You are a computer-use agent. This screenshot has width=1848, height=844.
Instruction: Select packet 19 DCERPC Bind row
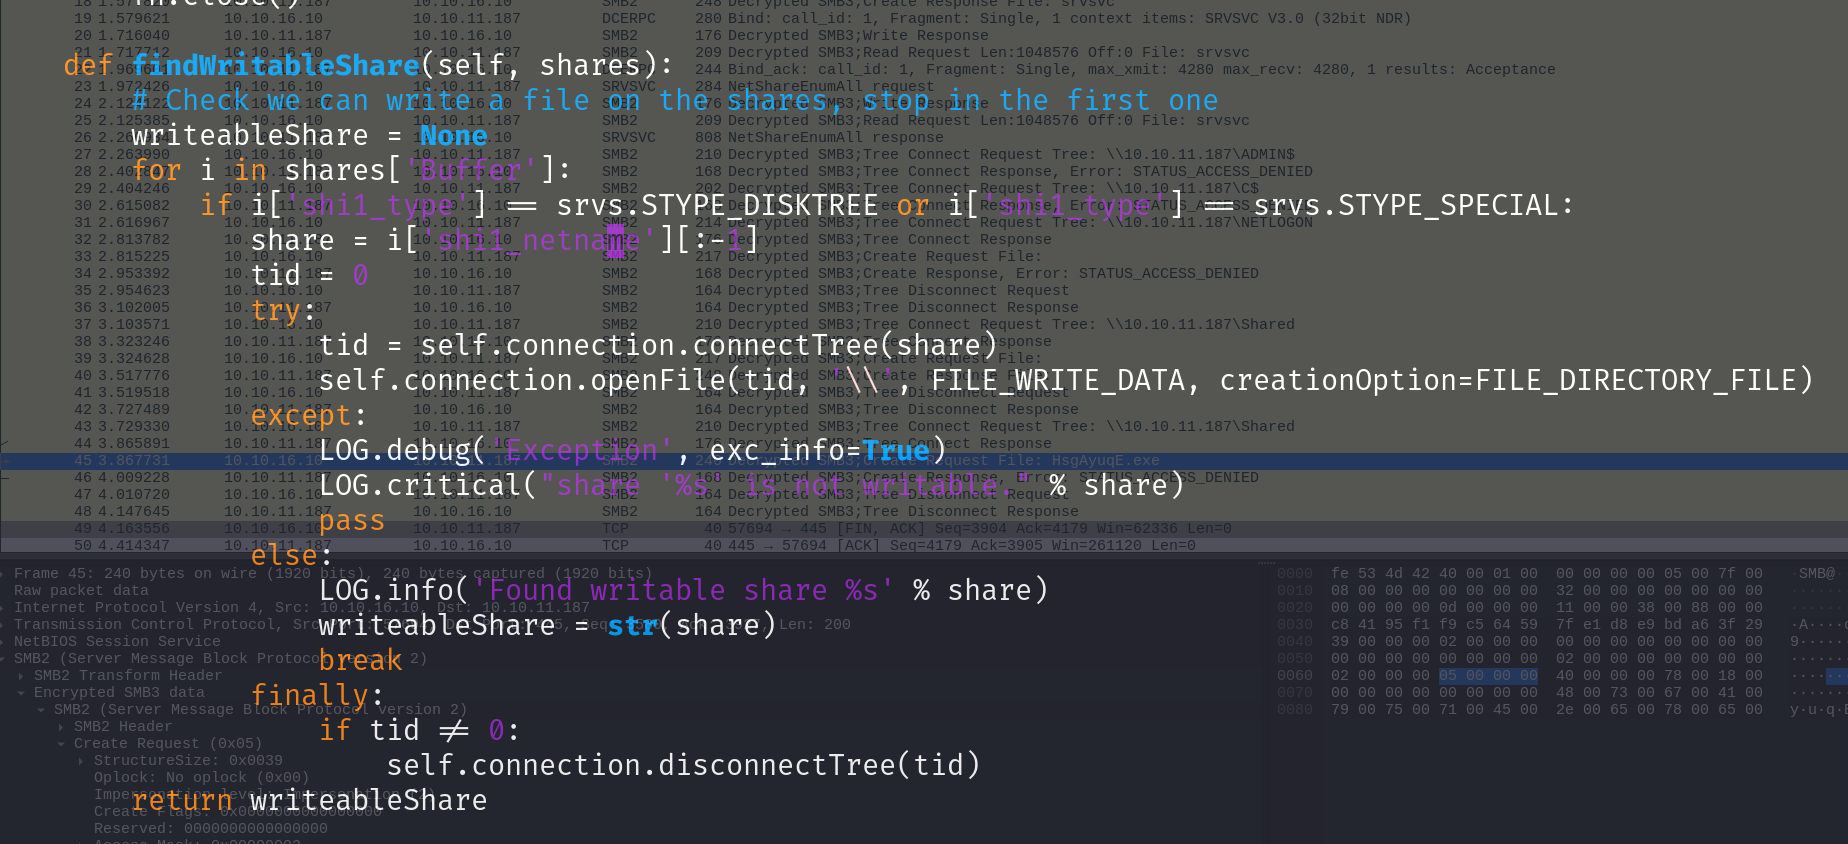[924, 18]
